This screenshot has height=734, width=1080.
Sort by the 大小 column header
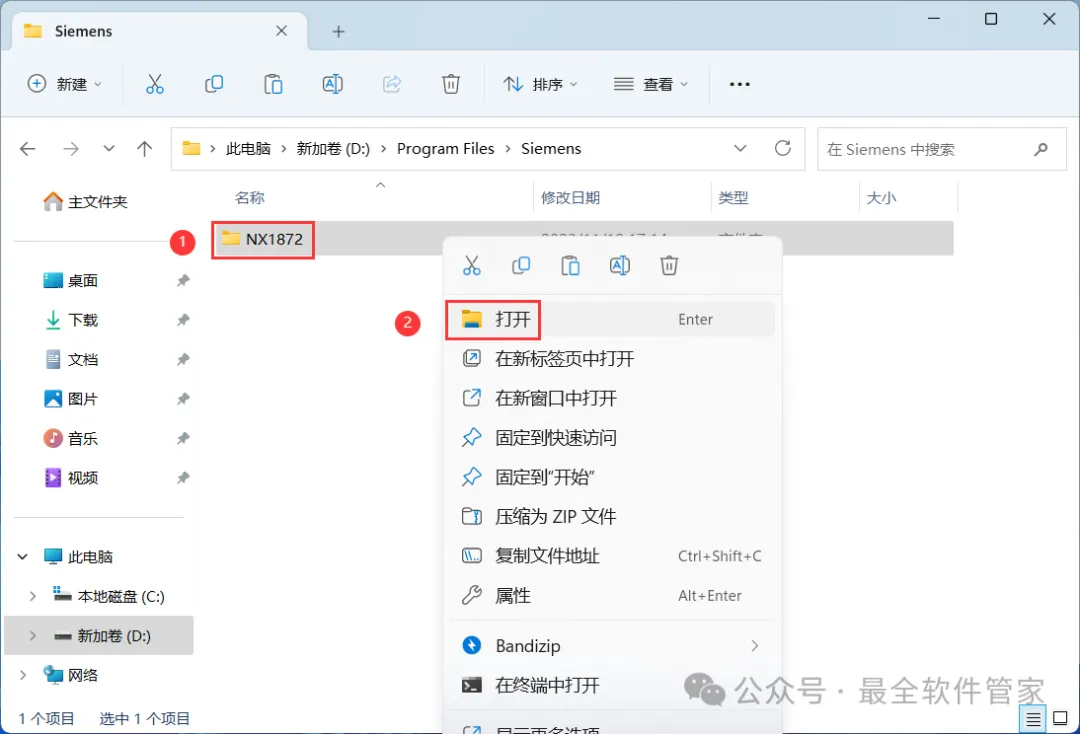(881, 198)
